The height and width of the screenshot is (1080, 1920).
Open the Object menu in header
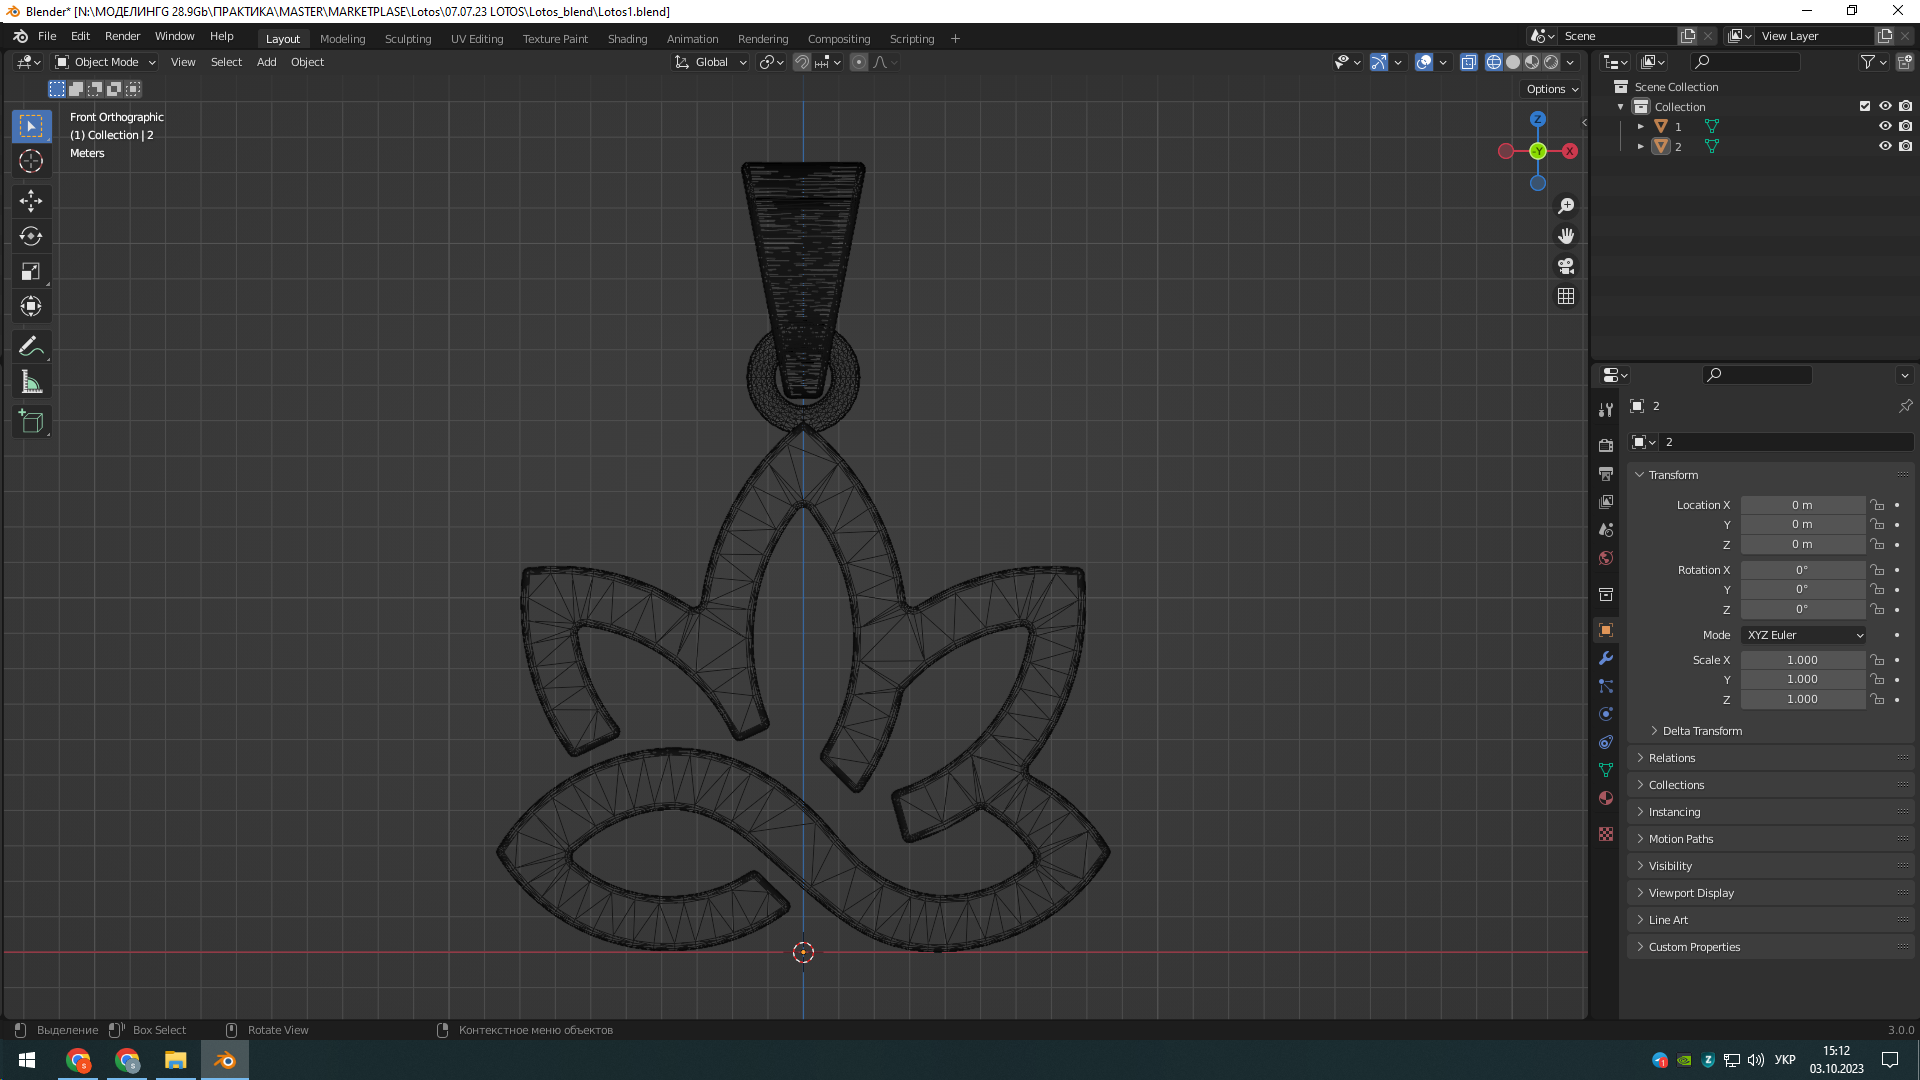tap(306, 62)
